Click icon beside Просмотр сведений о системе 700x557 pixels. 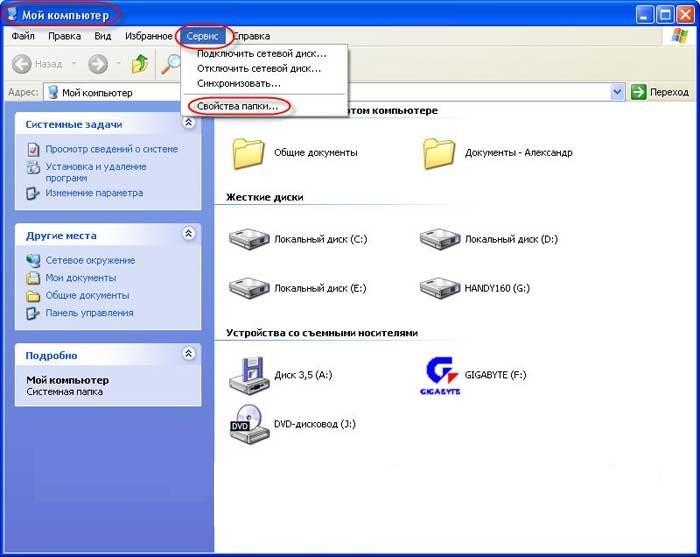click(x=33, y=149)
